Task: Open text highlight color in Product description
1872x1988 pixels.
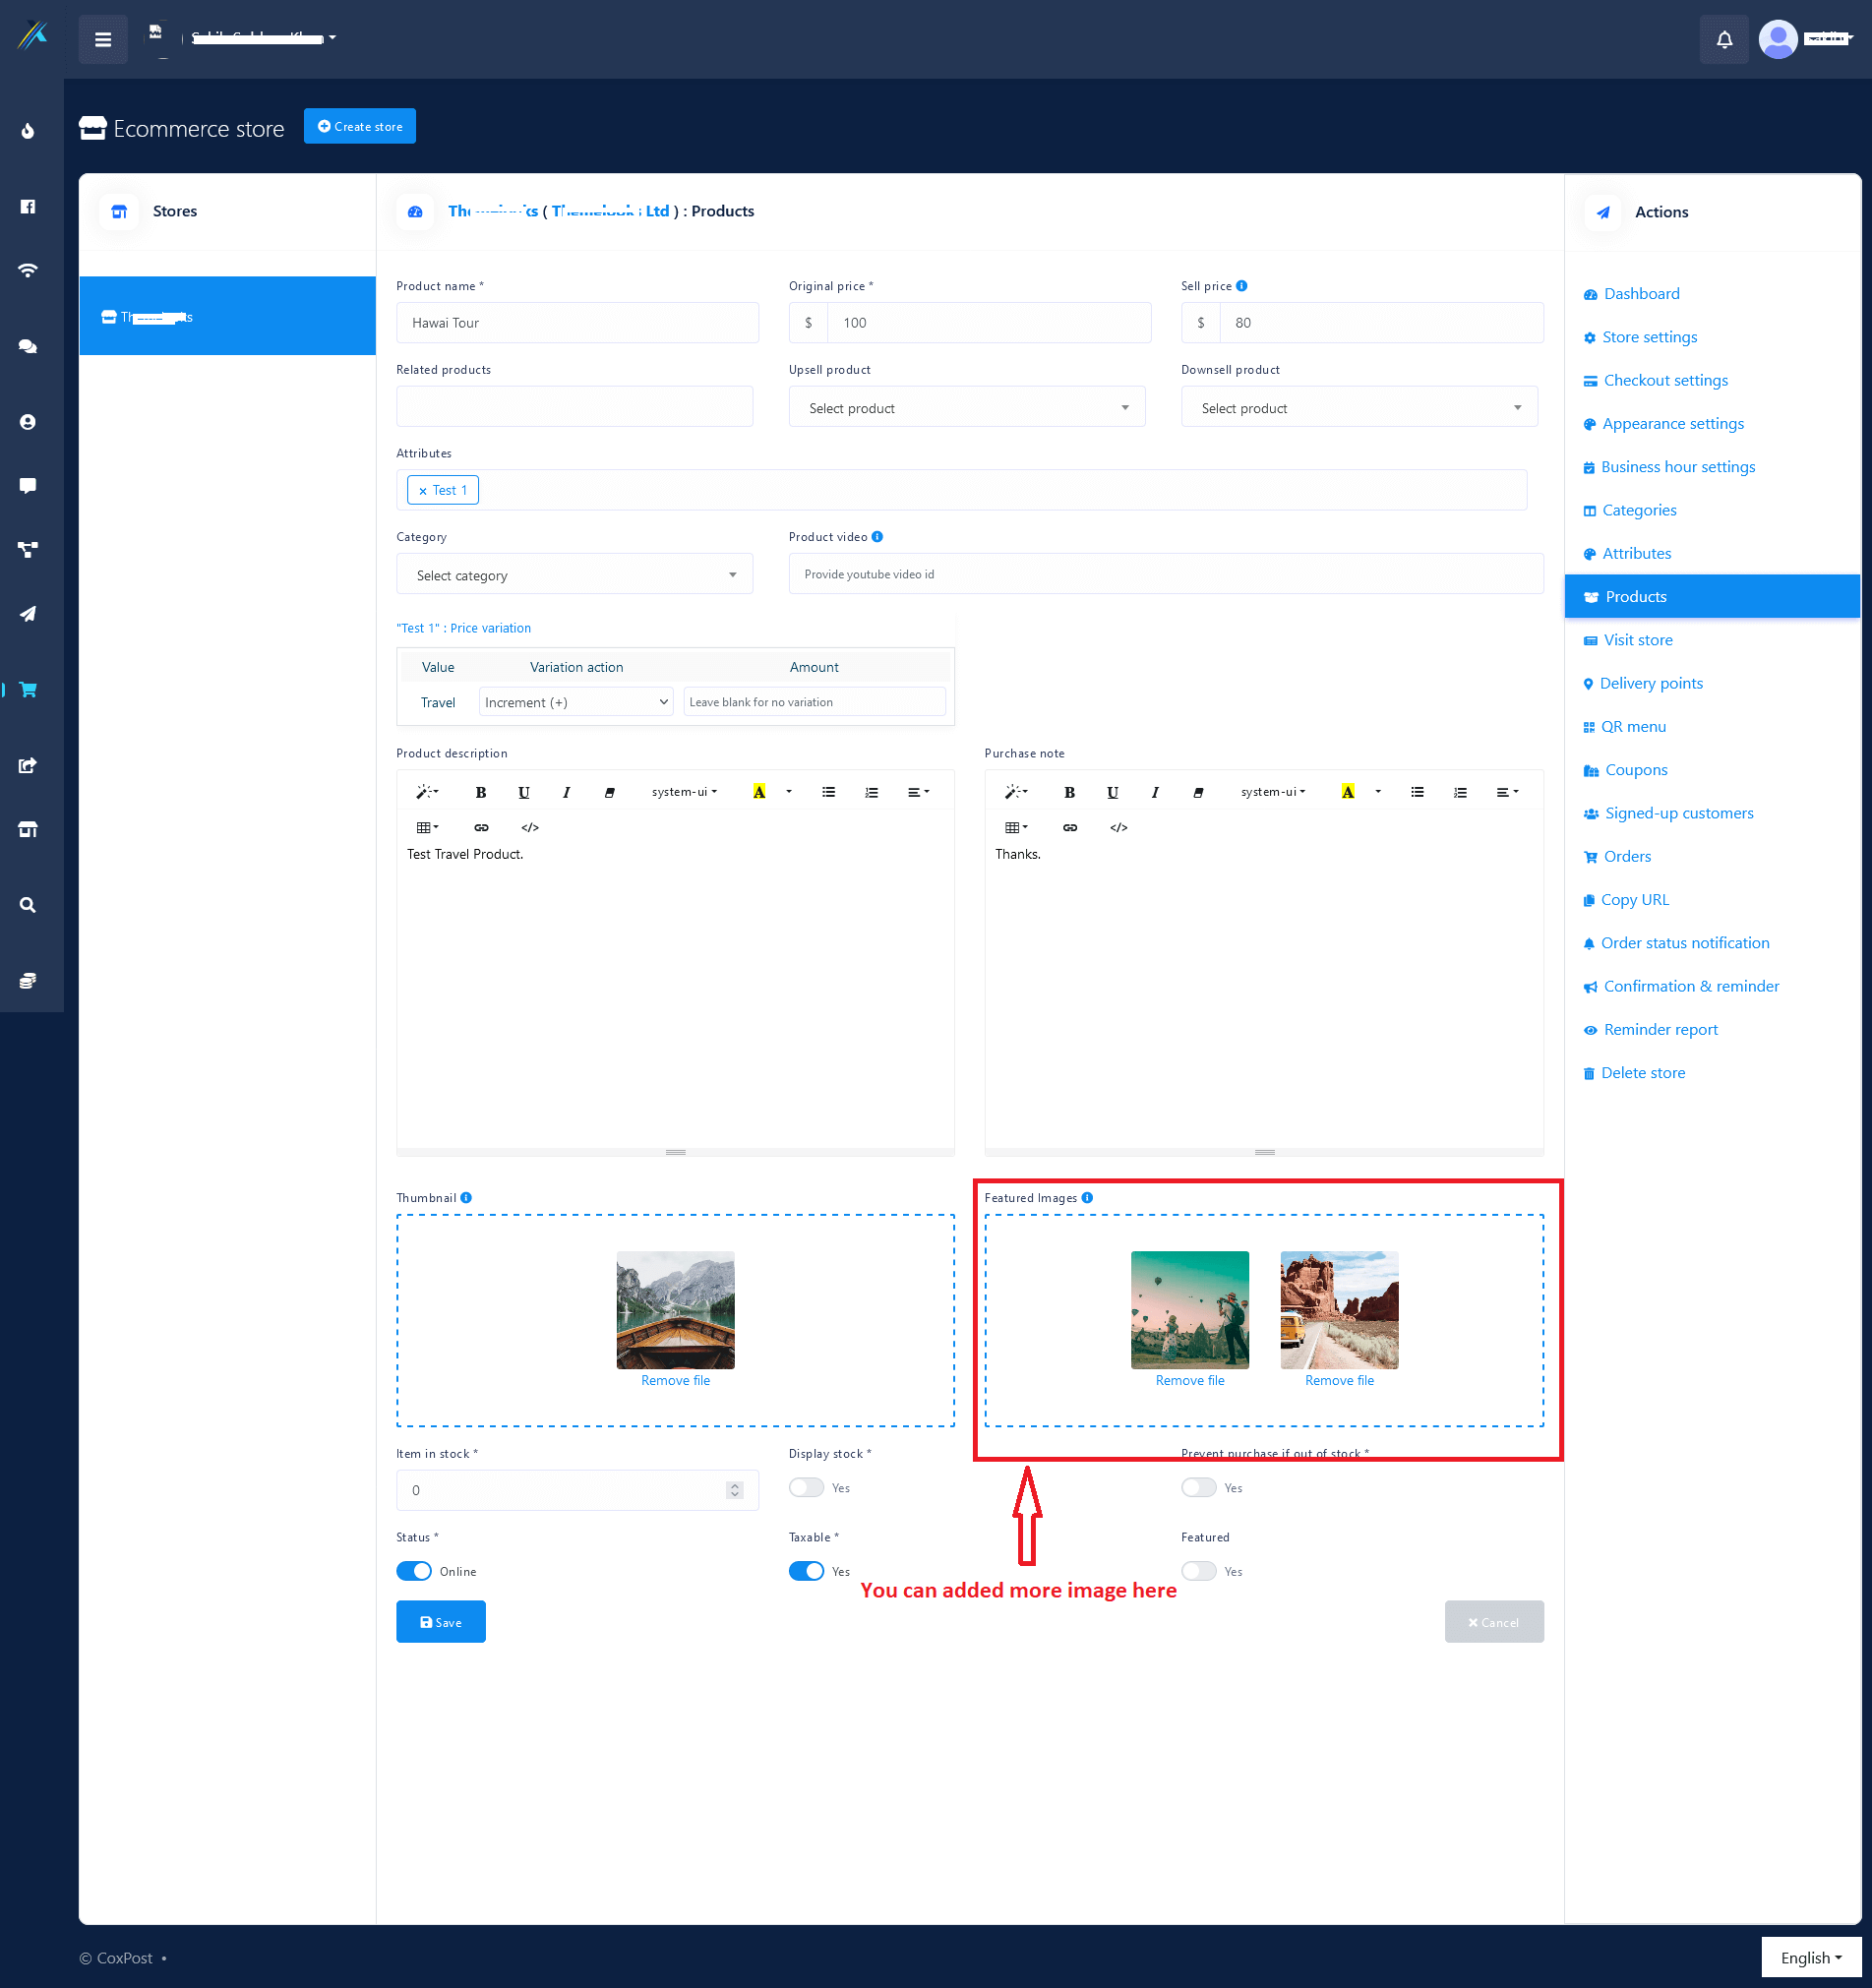Action: click(759, 792)
